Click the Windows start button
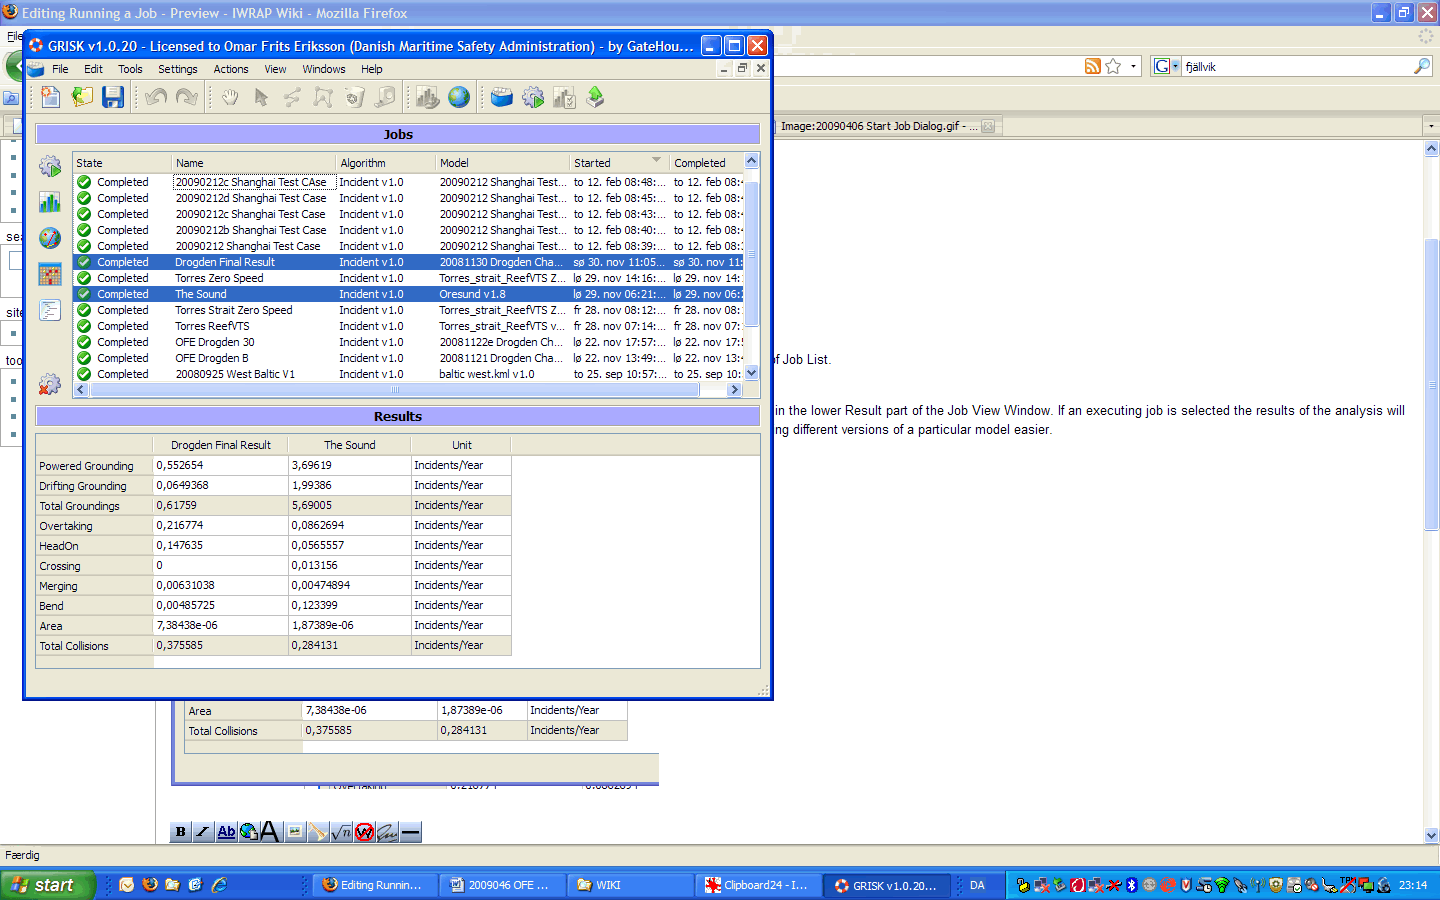 pos(47,885)
